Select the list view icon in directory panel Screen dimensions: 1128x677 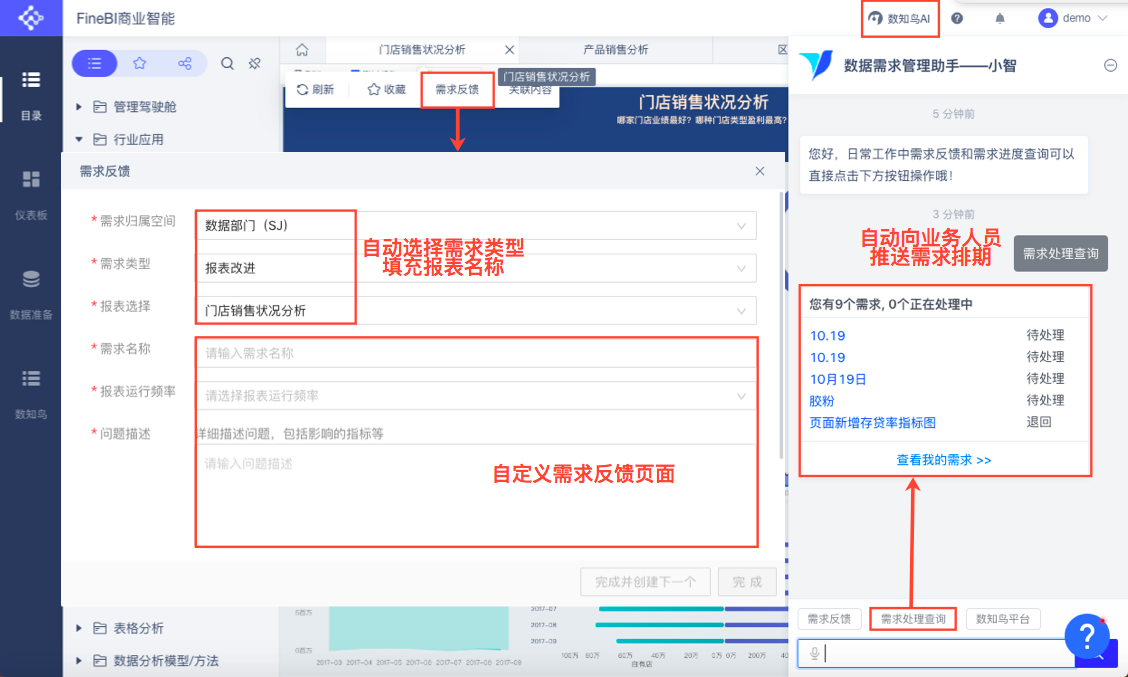[x=94, y=63]
